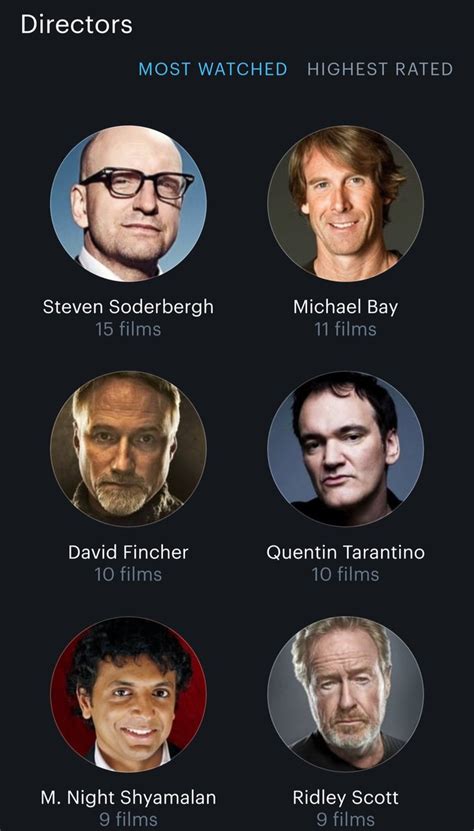
Task: Switch to the Highest Rated tab
Action: click(x=380, y=69)
